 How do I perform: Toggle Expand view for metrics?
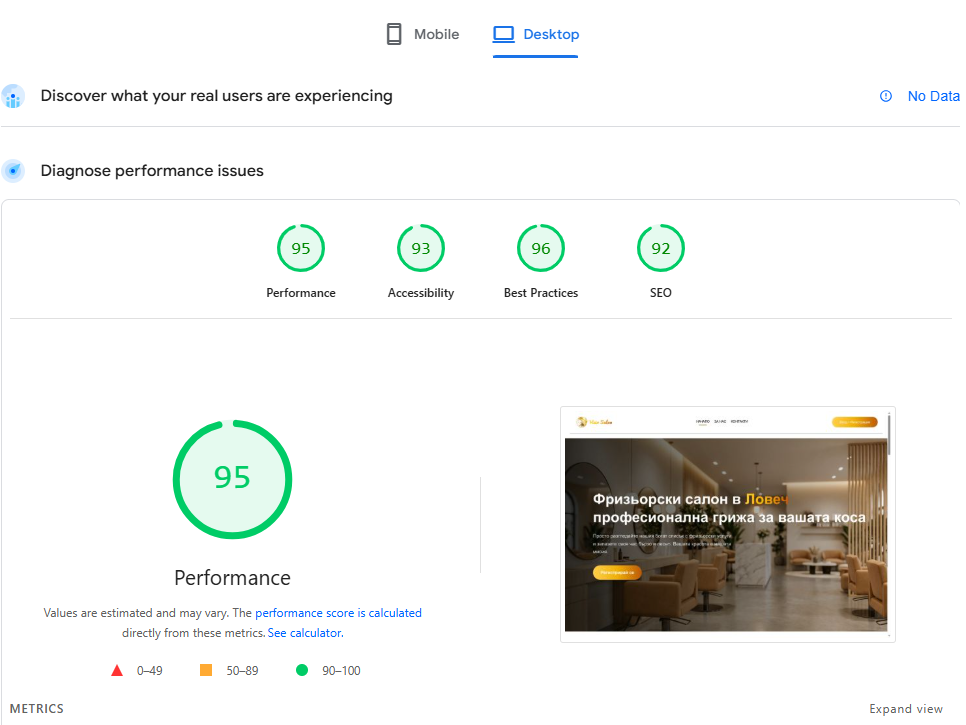point(906,709)
